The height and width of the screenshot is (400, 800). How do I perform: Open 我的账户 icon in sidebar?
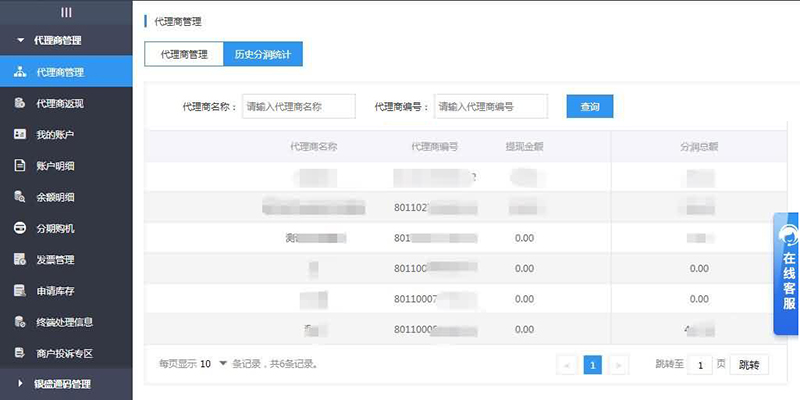[20, 135]
